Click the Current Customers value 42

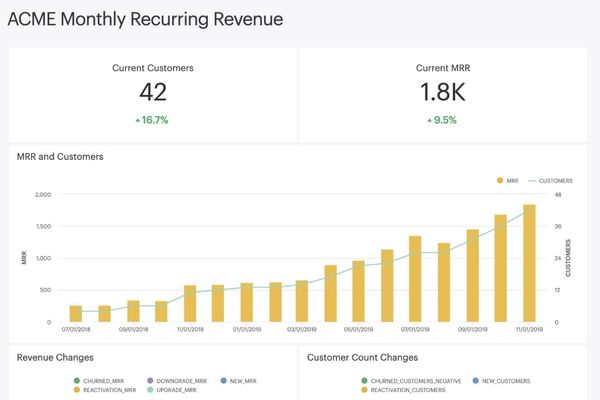(153, 92)
